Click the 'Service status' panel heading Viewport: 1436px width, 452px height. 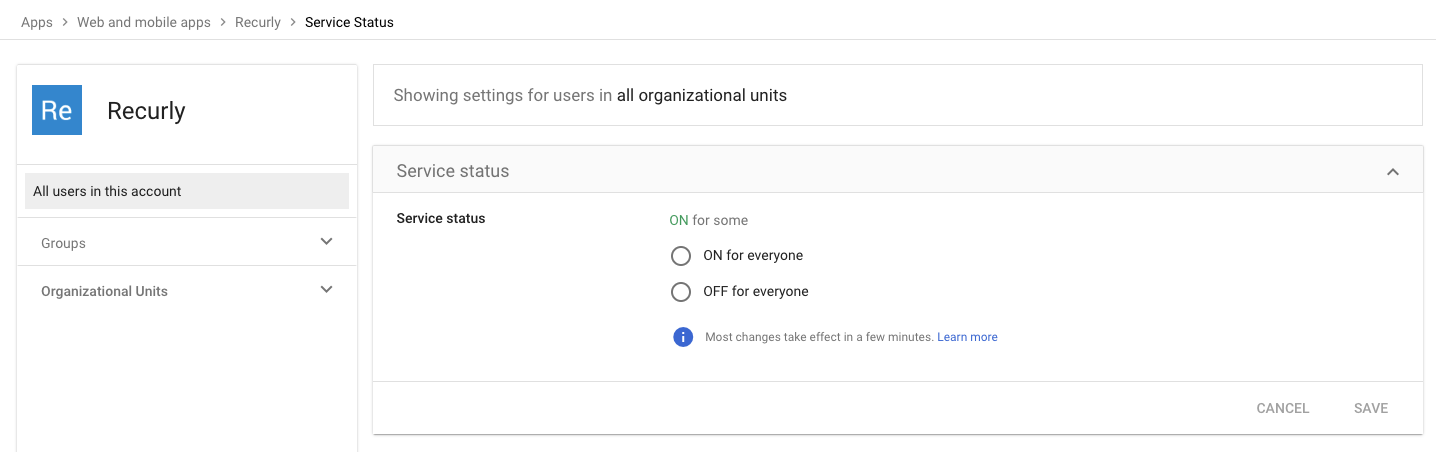coord(453,171)
